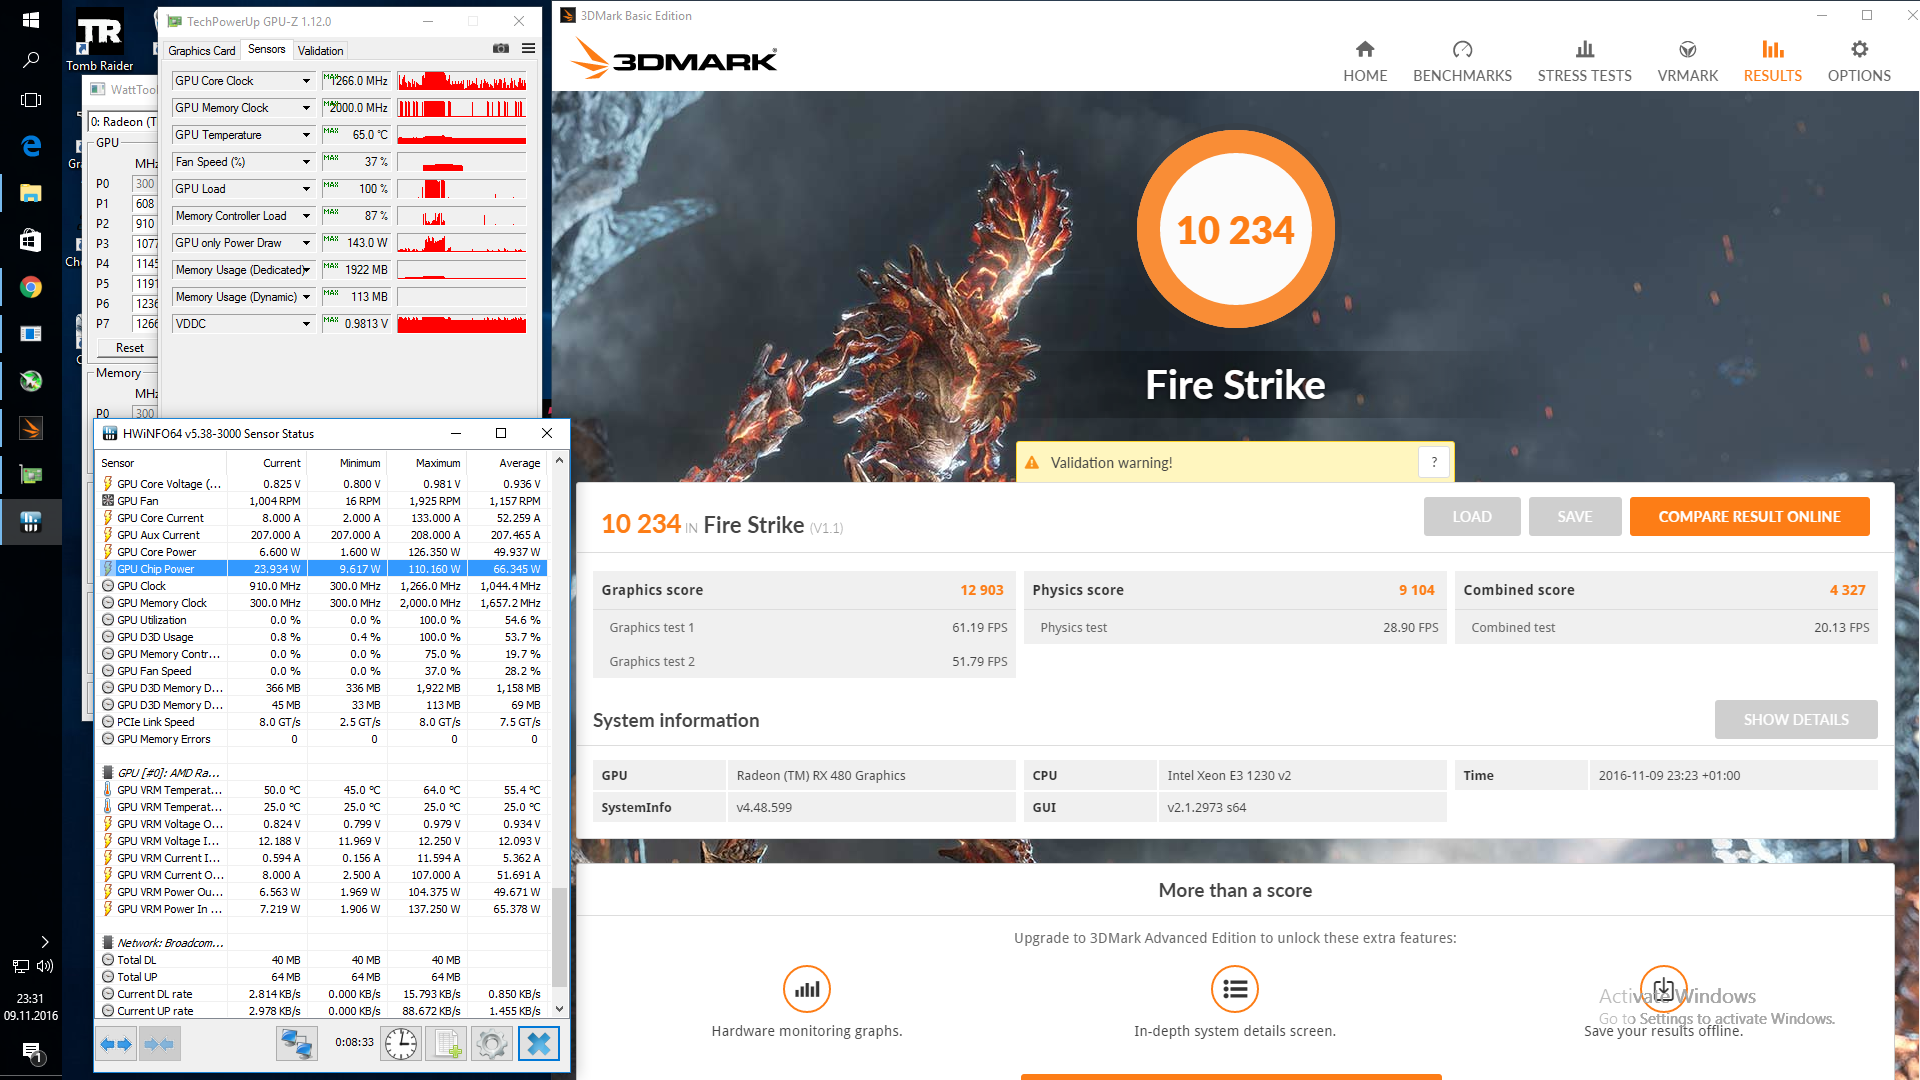1920x1080 pixels.
Task: Click the 3DMark Stress Tests icon
Action: coord(1584,50)
